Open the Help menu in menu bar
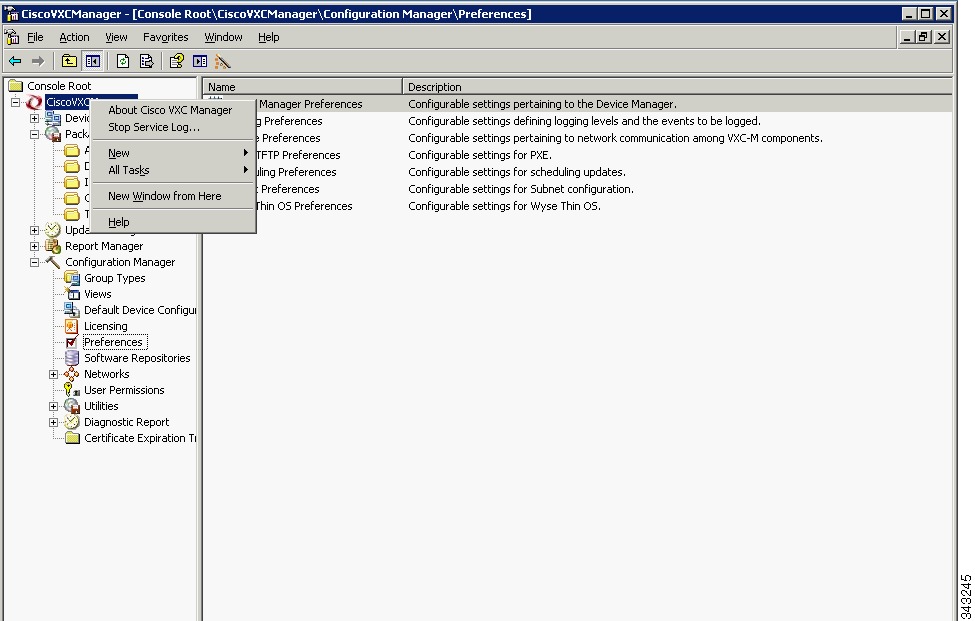 [269, 37]
